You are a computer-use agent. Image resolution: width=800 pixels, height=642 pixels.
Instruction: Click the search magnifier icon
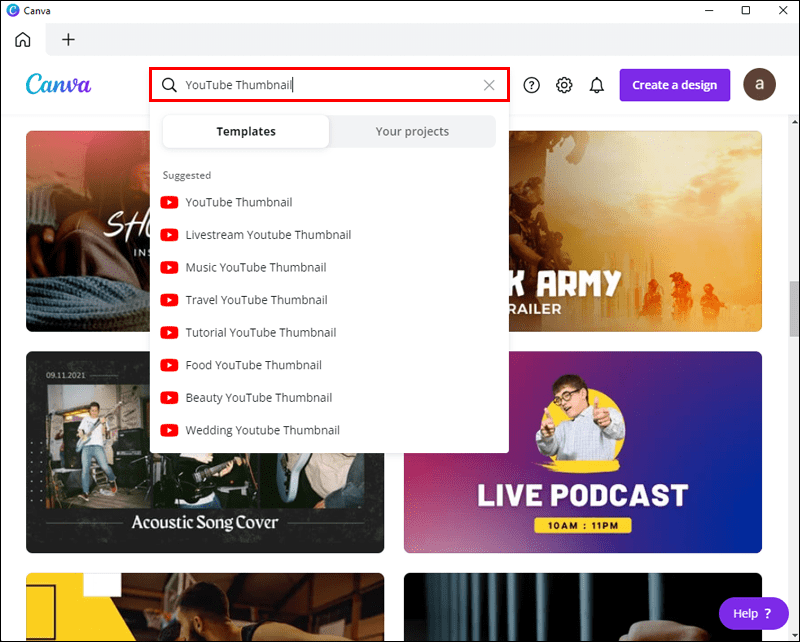169,85
